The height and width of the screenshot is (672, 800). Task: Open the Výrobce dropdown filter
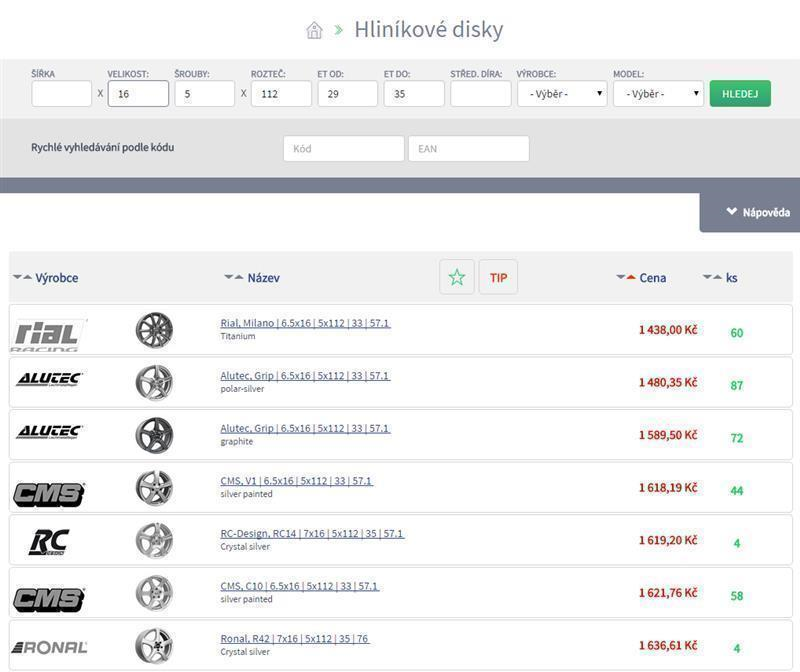tap(562, 93)
